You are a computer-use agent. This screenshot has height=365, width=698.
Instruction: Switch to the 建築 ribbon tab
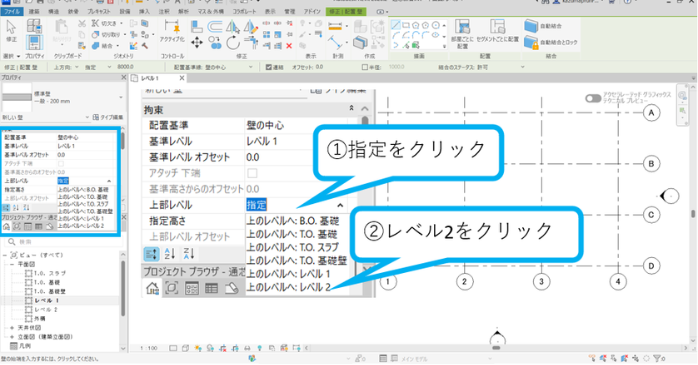pyautogui.click(x=34, y=12)
